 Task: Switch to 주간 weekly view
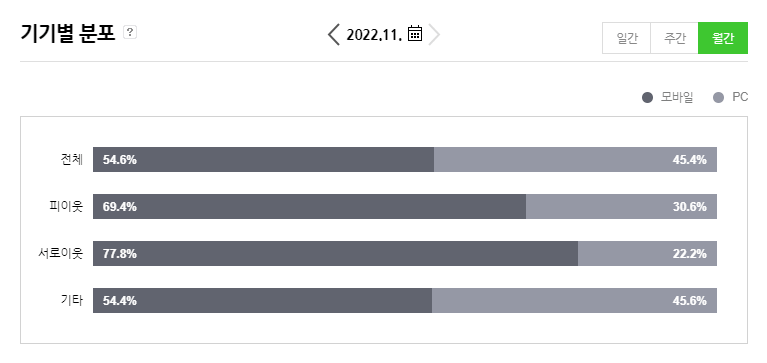tap(674, 38)
